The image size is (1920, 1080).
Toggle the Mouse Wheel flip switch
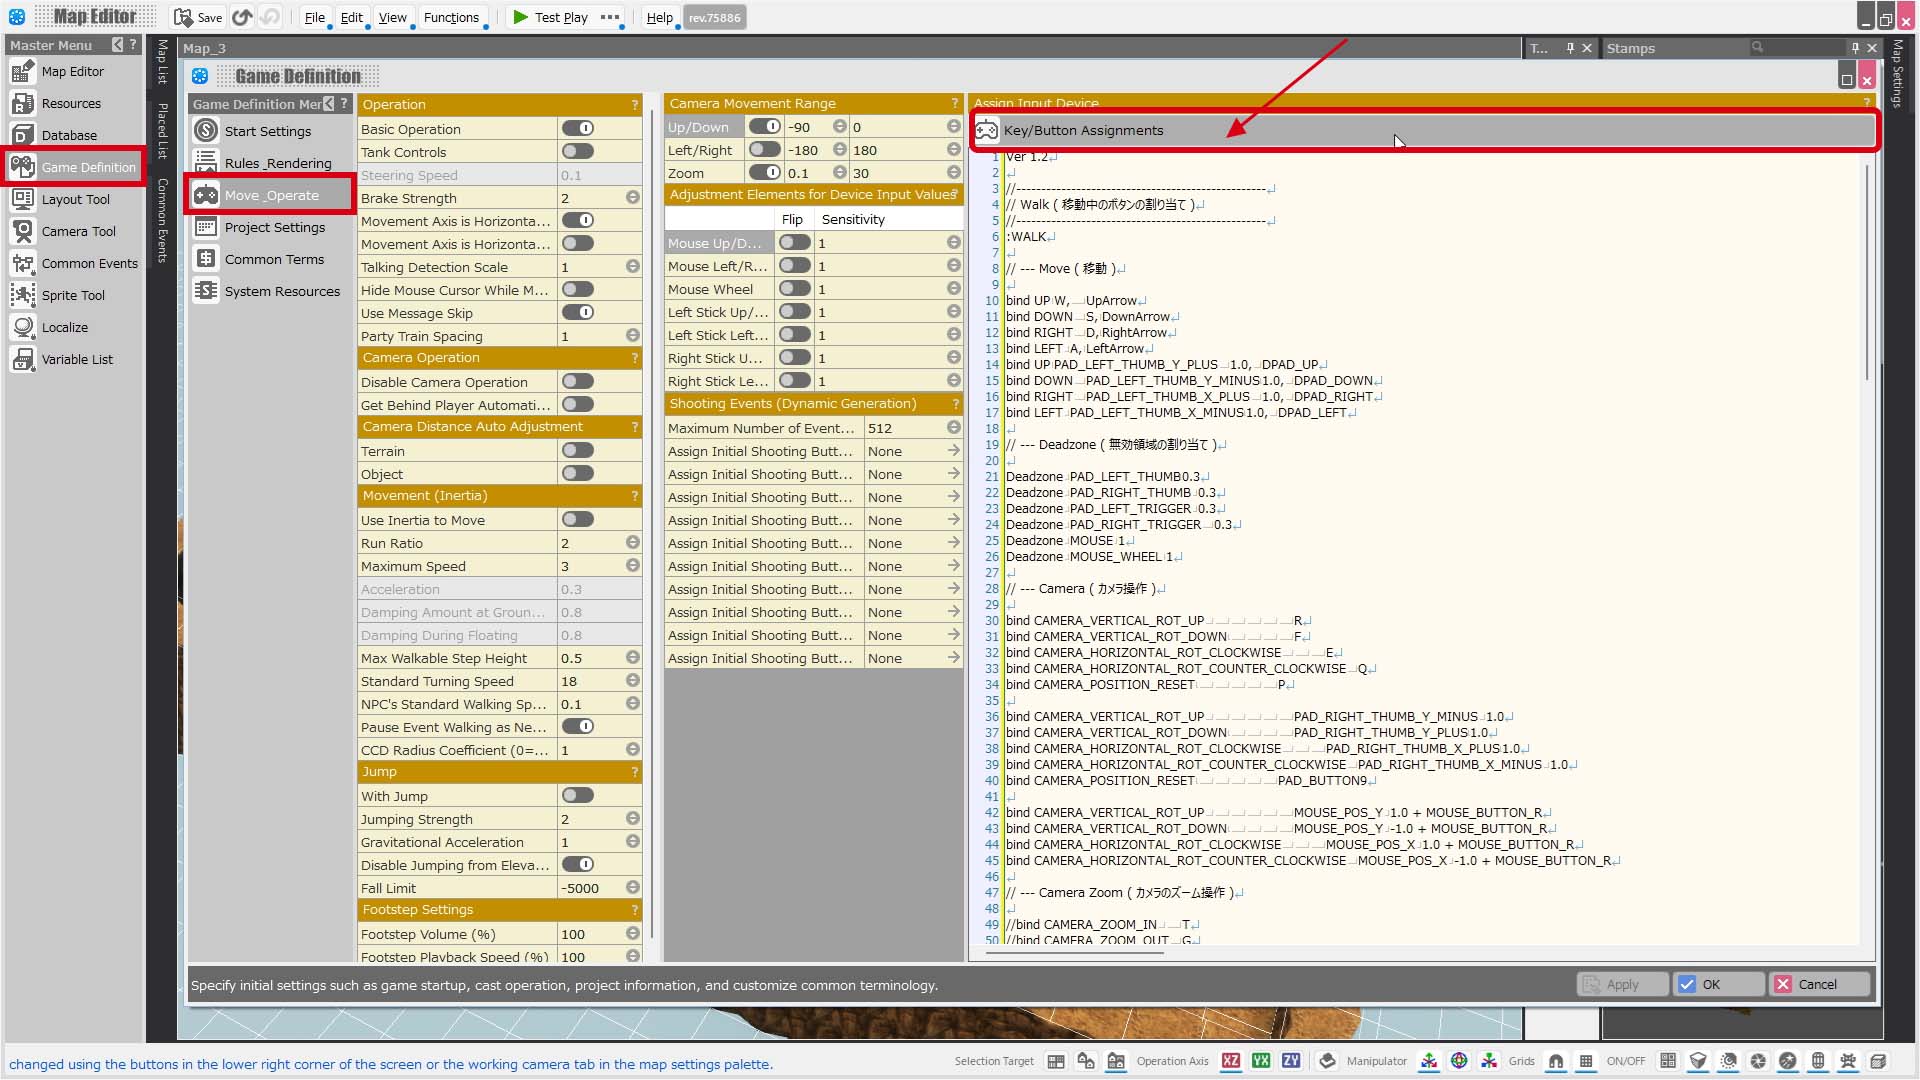(x=795, y=289)
